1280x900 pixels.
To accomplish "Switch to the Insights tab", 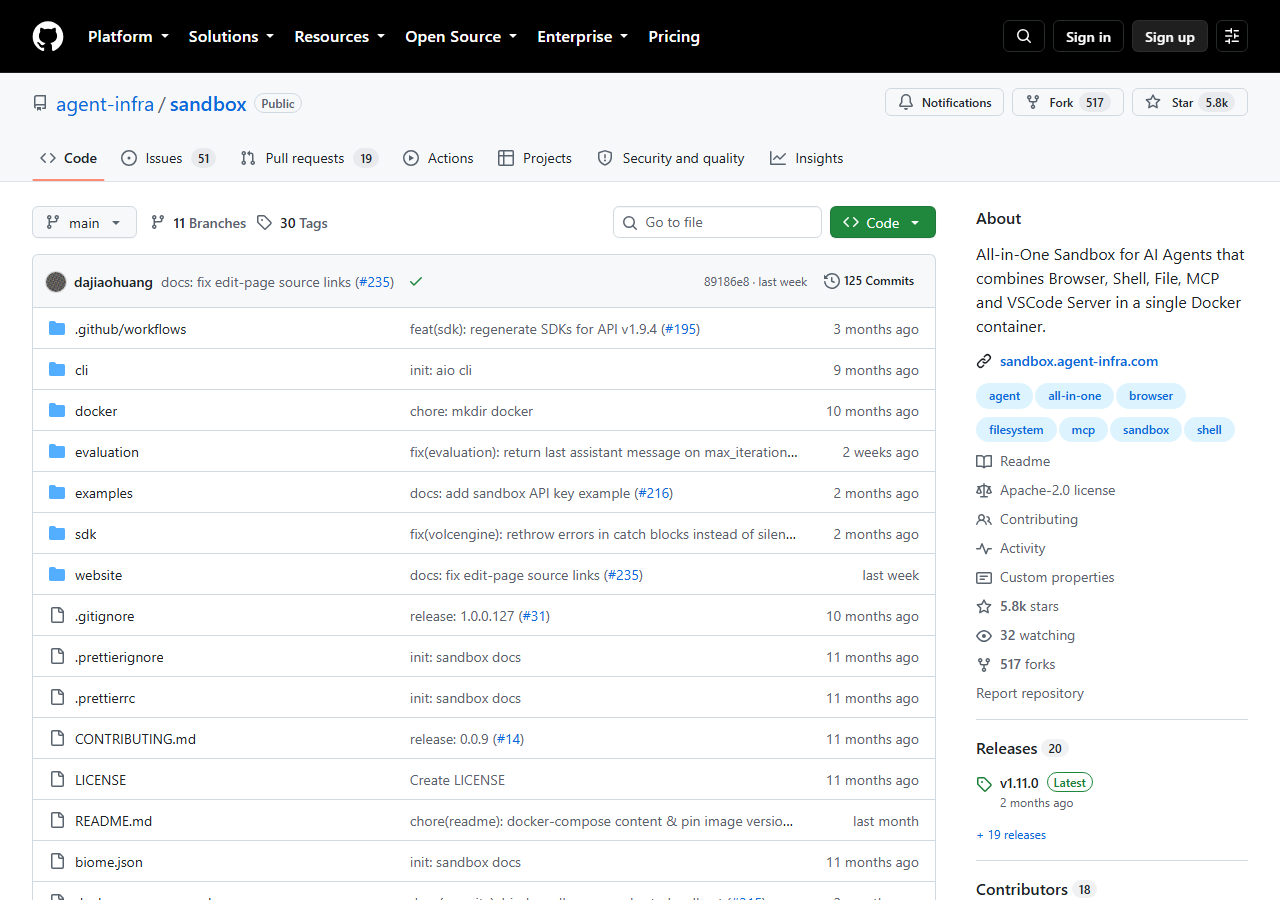I will 806,158.
